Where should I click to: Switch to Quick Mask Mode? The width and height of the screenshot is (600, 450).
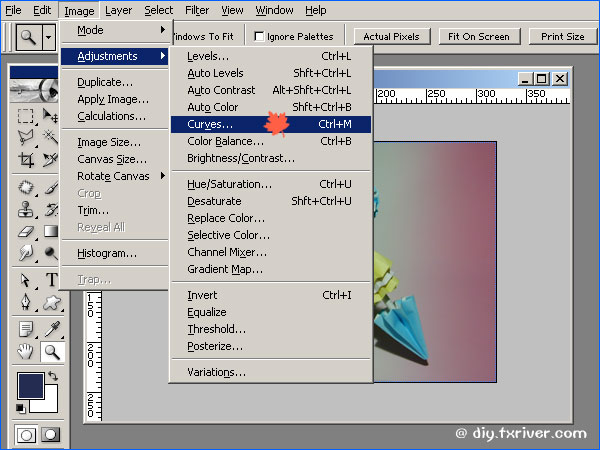(x=51, y=435)
